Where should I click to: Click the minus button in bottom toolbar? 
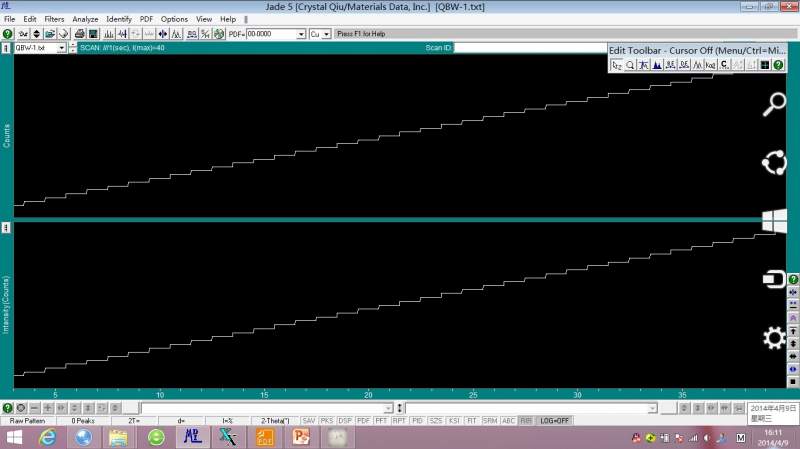point(34,408)
